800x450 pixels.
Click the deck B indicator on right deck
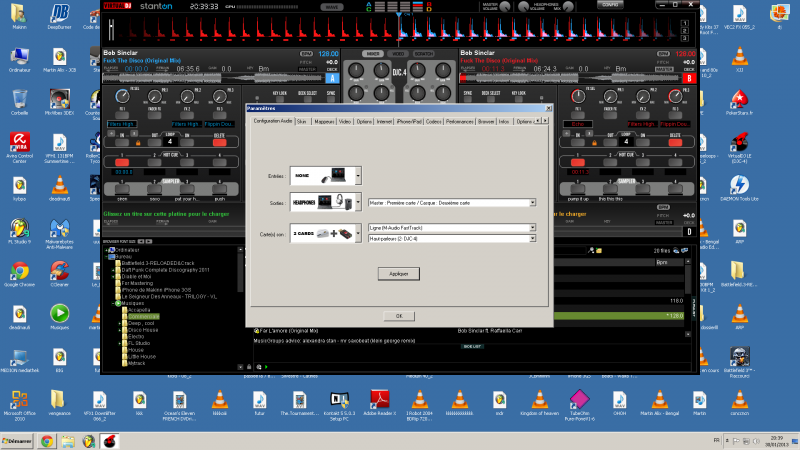[688, 77]
